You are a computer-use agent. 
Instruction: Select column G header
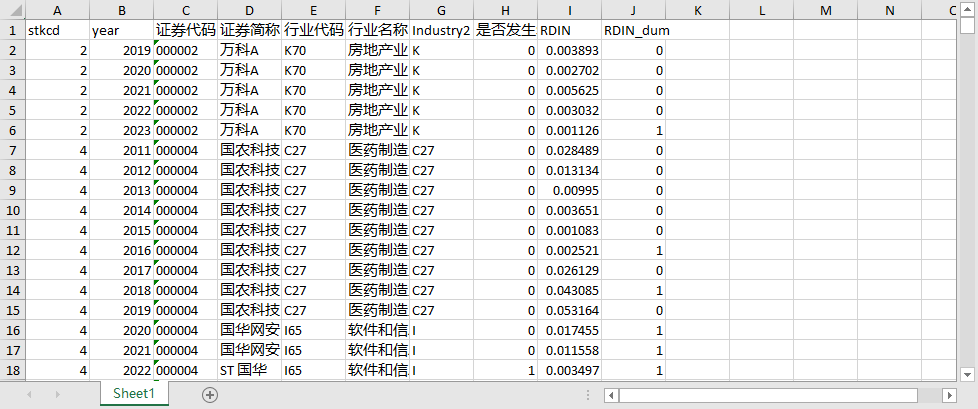442,10
